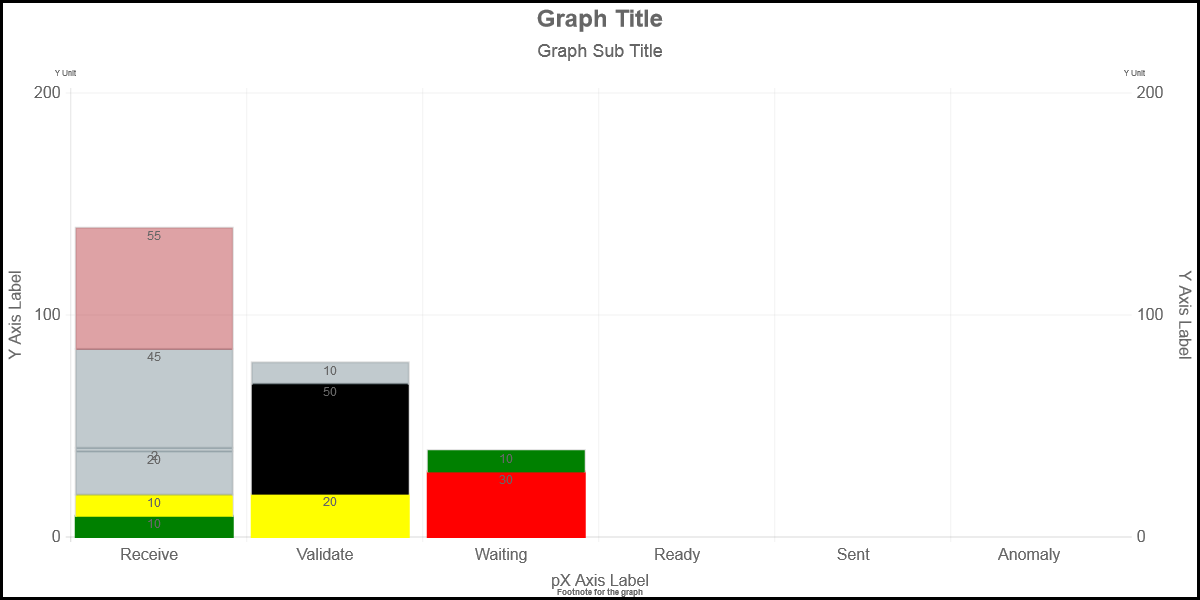Select the red 30 segment in Waiting
The height and width of the screenshot is (600, 1200).
tap(506, 505)
